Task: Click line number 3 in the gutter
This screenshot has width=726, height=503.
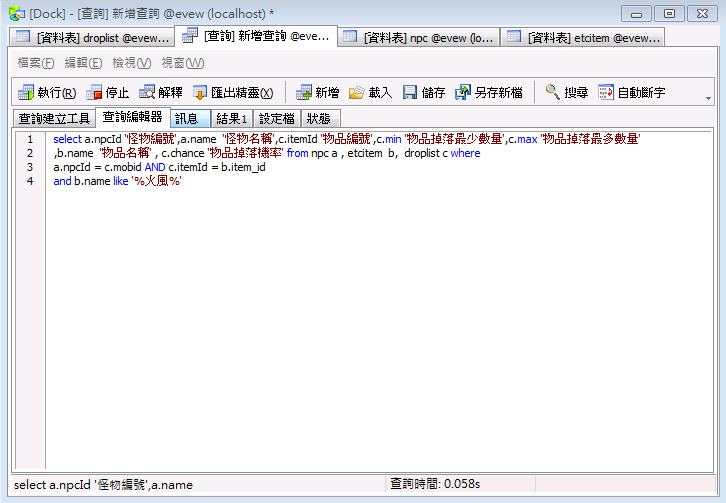Action: click(x=30, y=167)
